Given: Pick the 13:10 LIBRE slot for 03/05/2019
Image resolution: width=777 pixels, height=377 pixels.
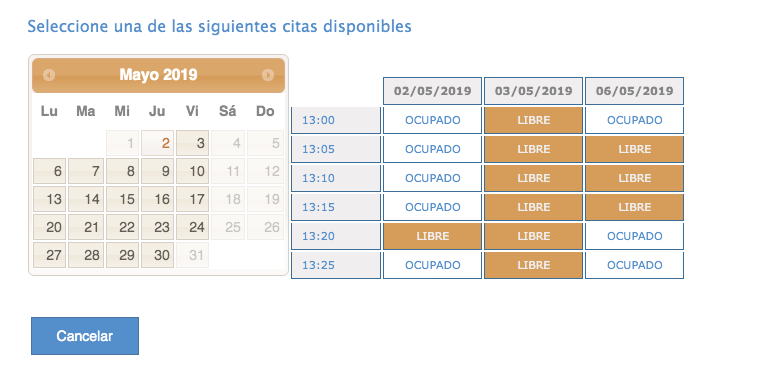Looking at the screenshot, I should [533, 178].
